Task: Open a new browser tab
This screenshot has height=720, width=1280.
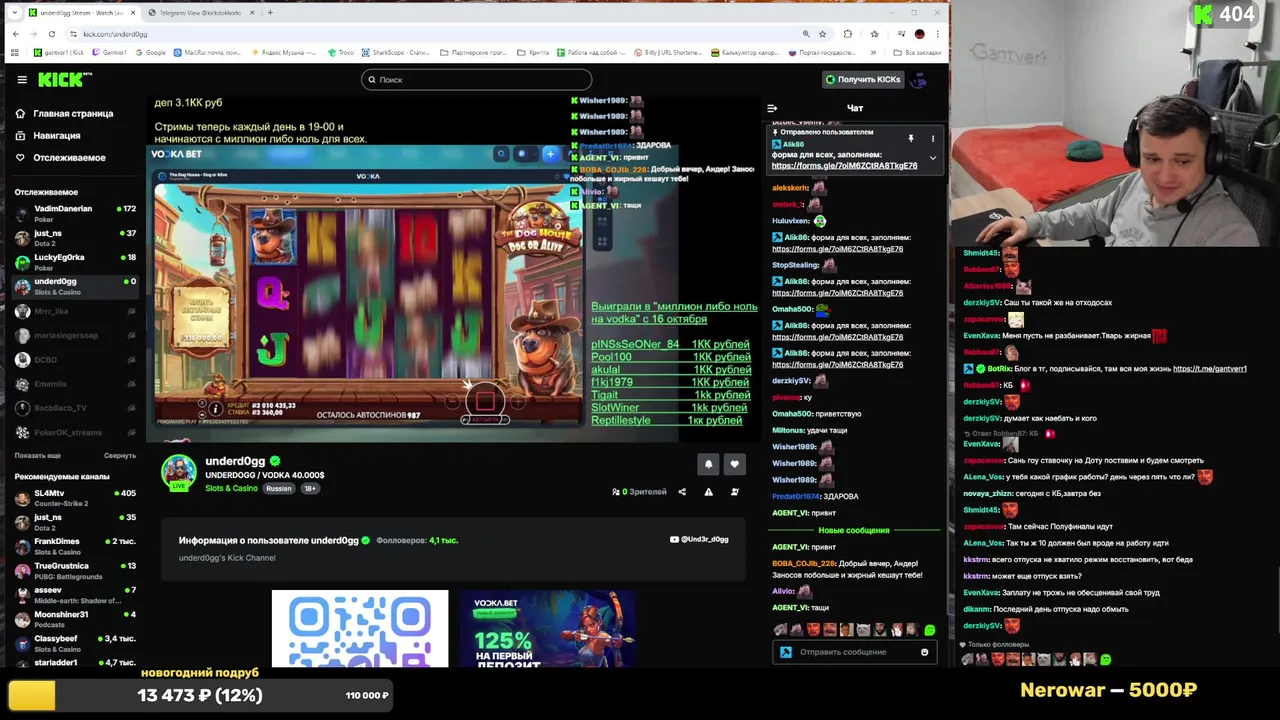Action: tap(270, 13)
